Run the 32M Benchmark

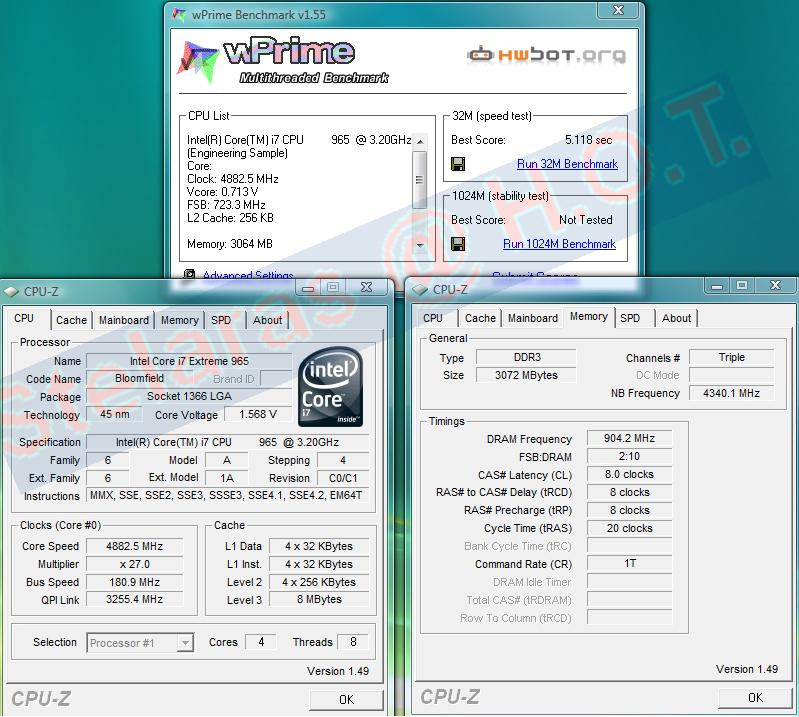pyautogui.click(x=567, y=164)
